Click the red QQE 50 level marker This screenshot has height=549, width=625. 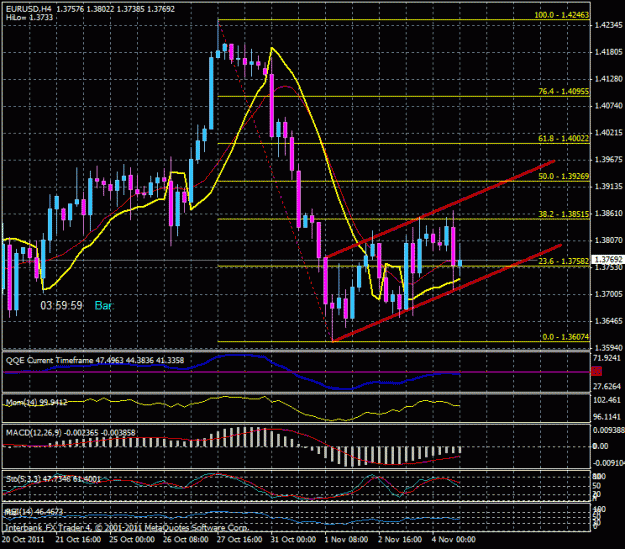point(596,372)
